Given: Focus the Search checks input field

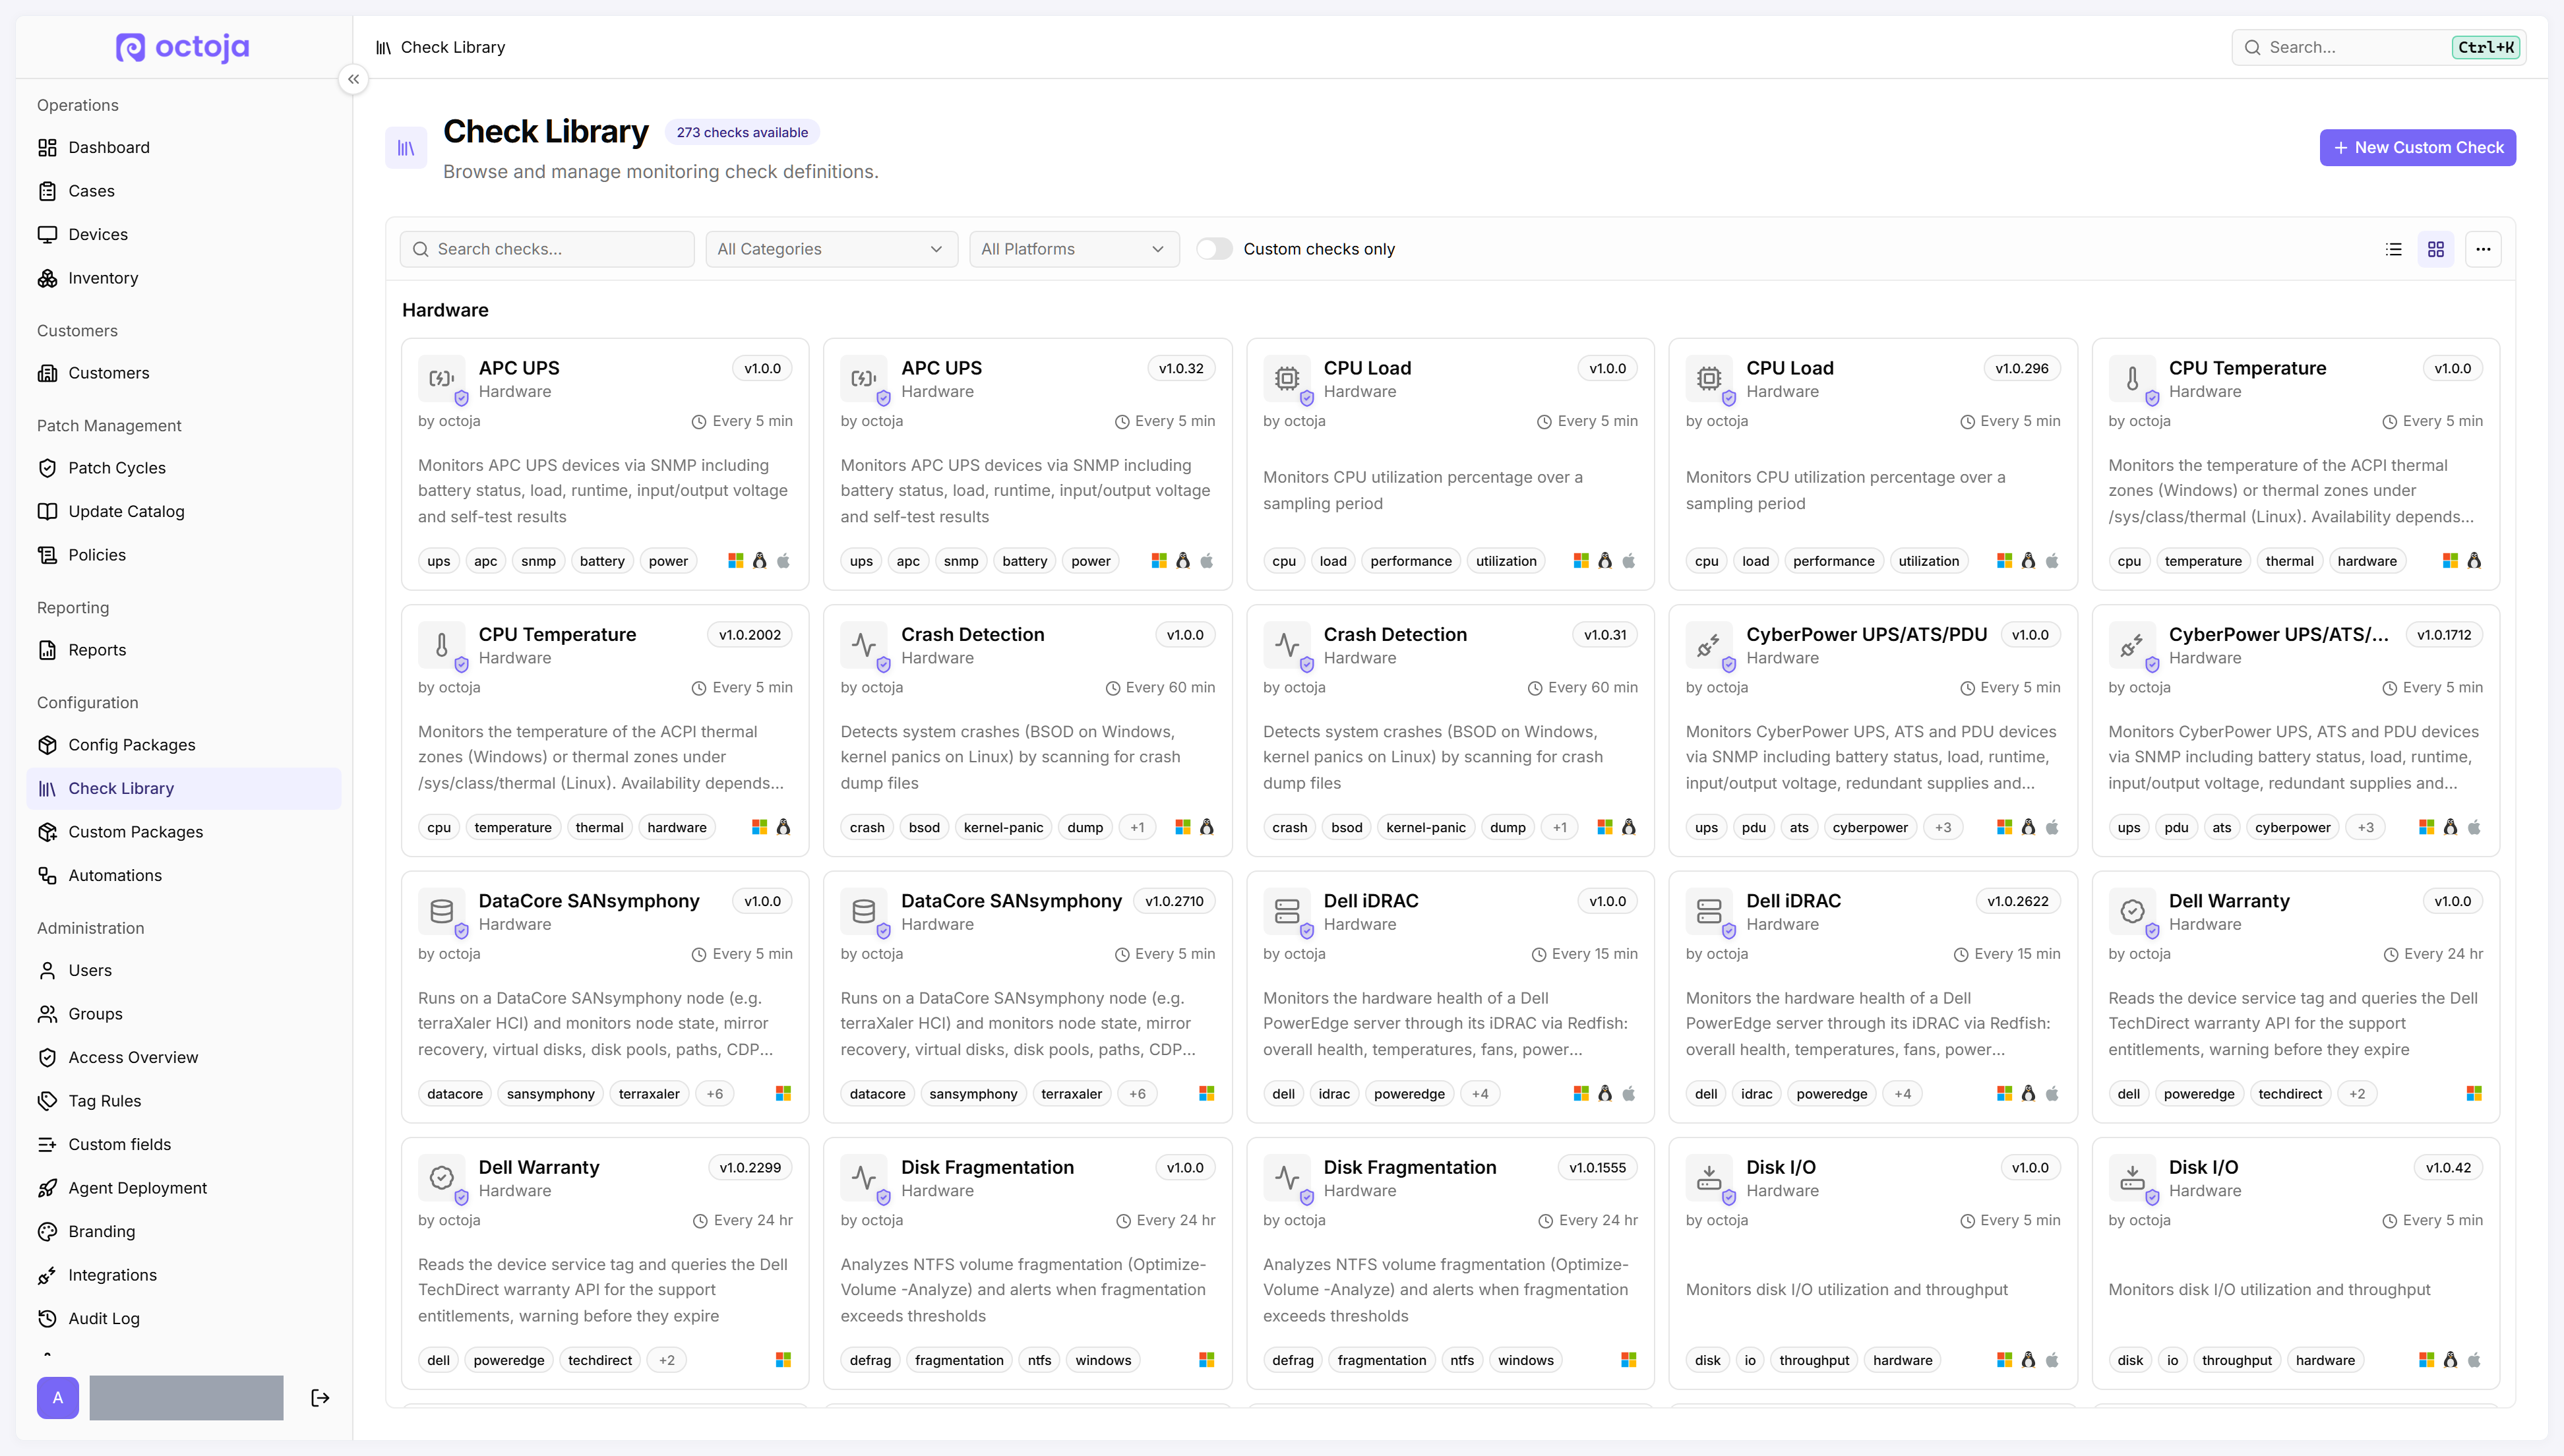Looking at the screenshot, I should (547, 249).
